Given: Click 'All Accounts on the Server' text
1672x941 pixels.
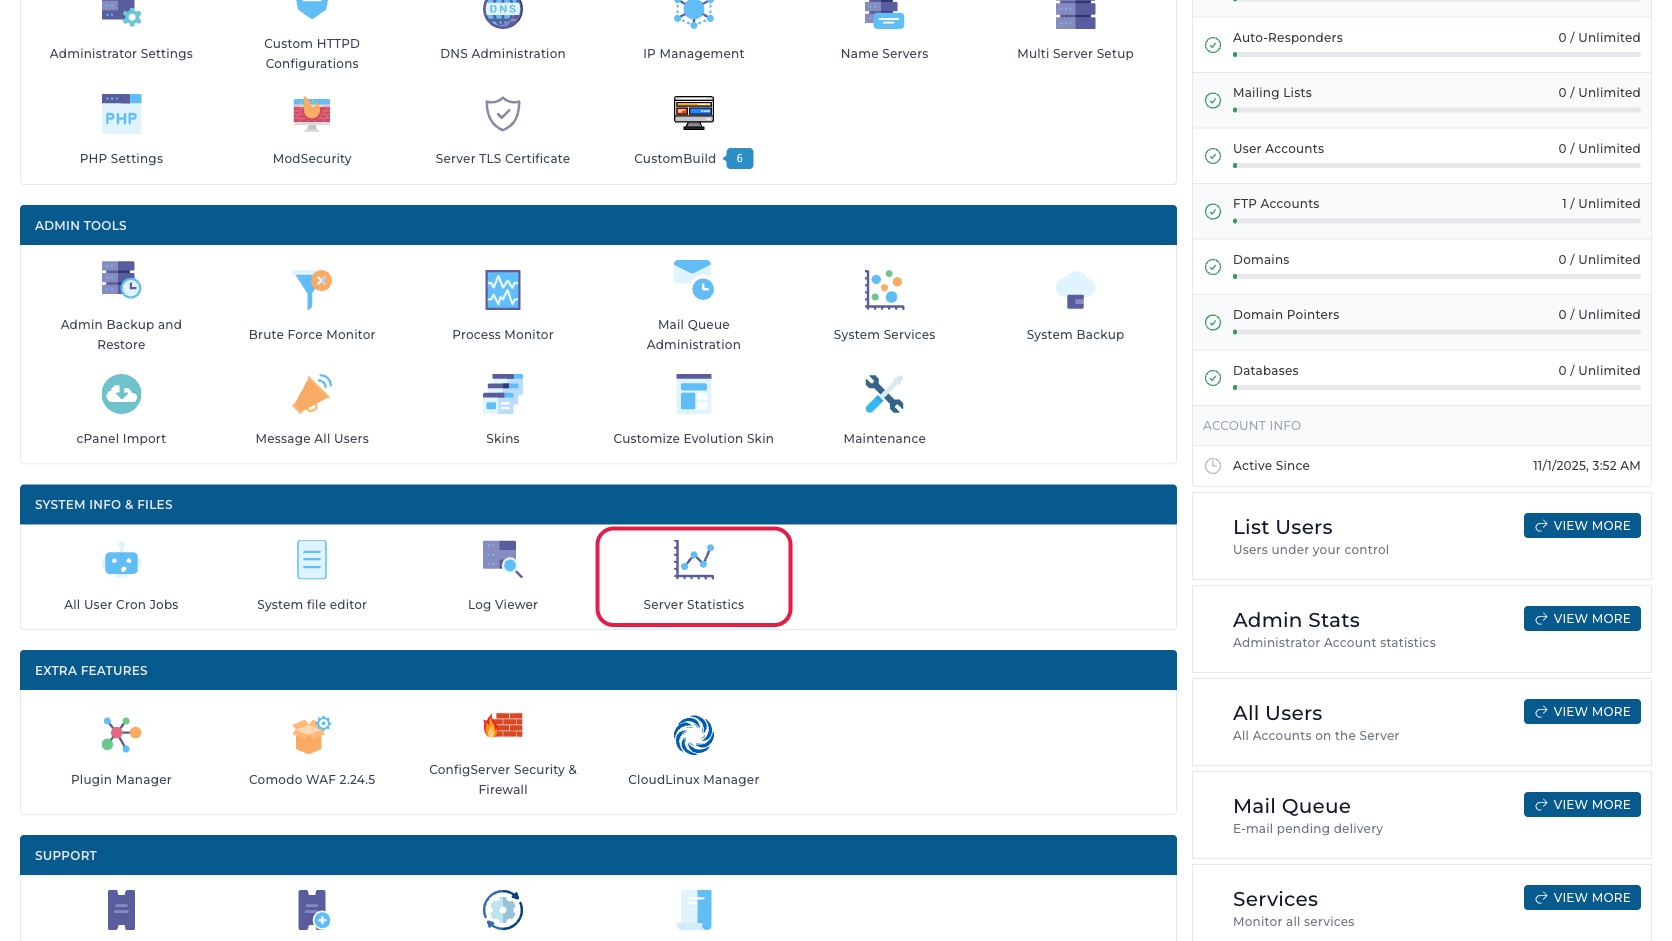Looking at the screenshot, I should 1316,736.
